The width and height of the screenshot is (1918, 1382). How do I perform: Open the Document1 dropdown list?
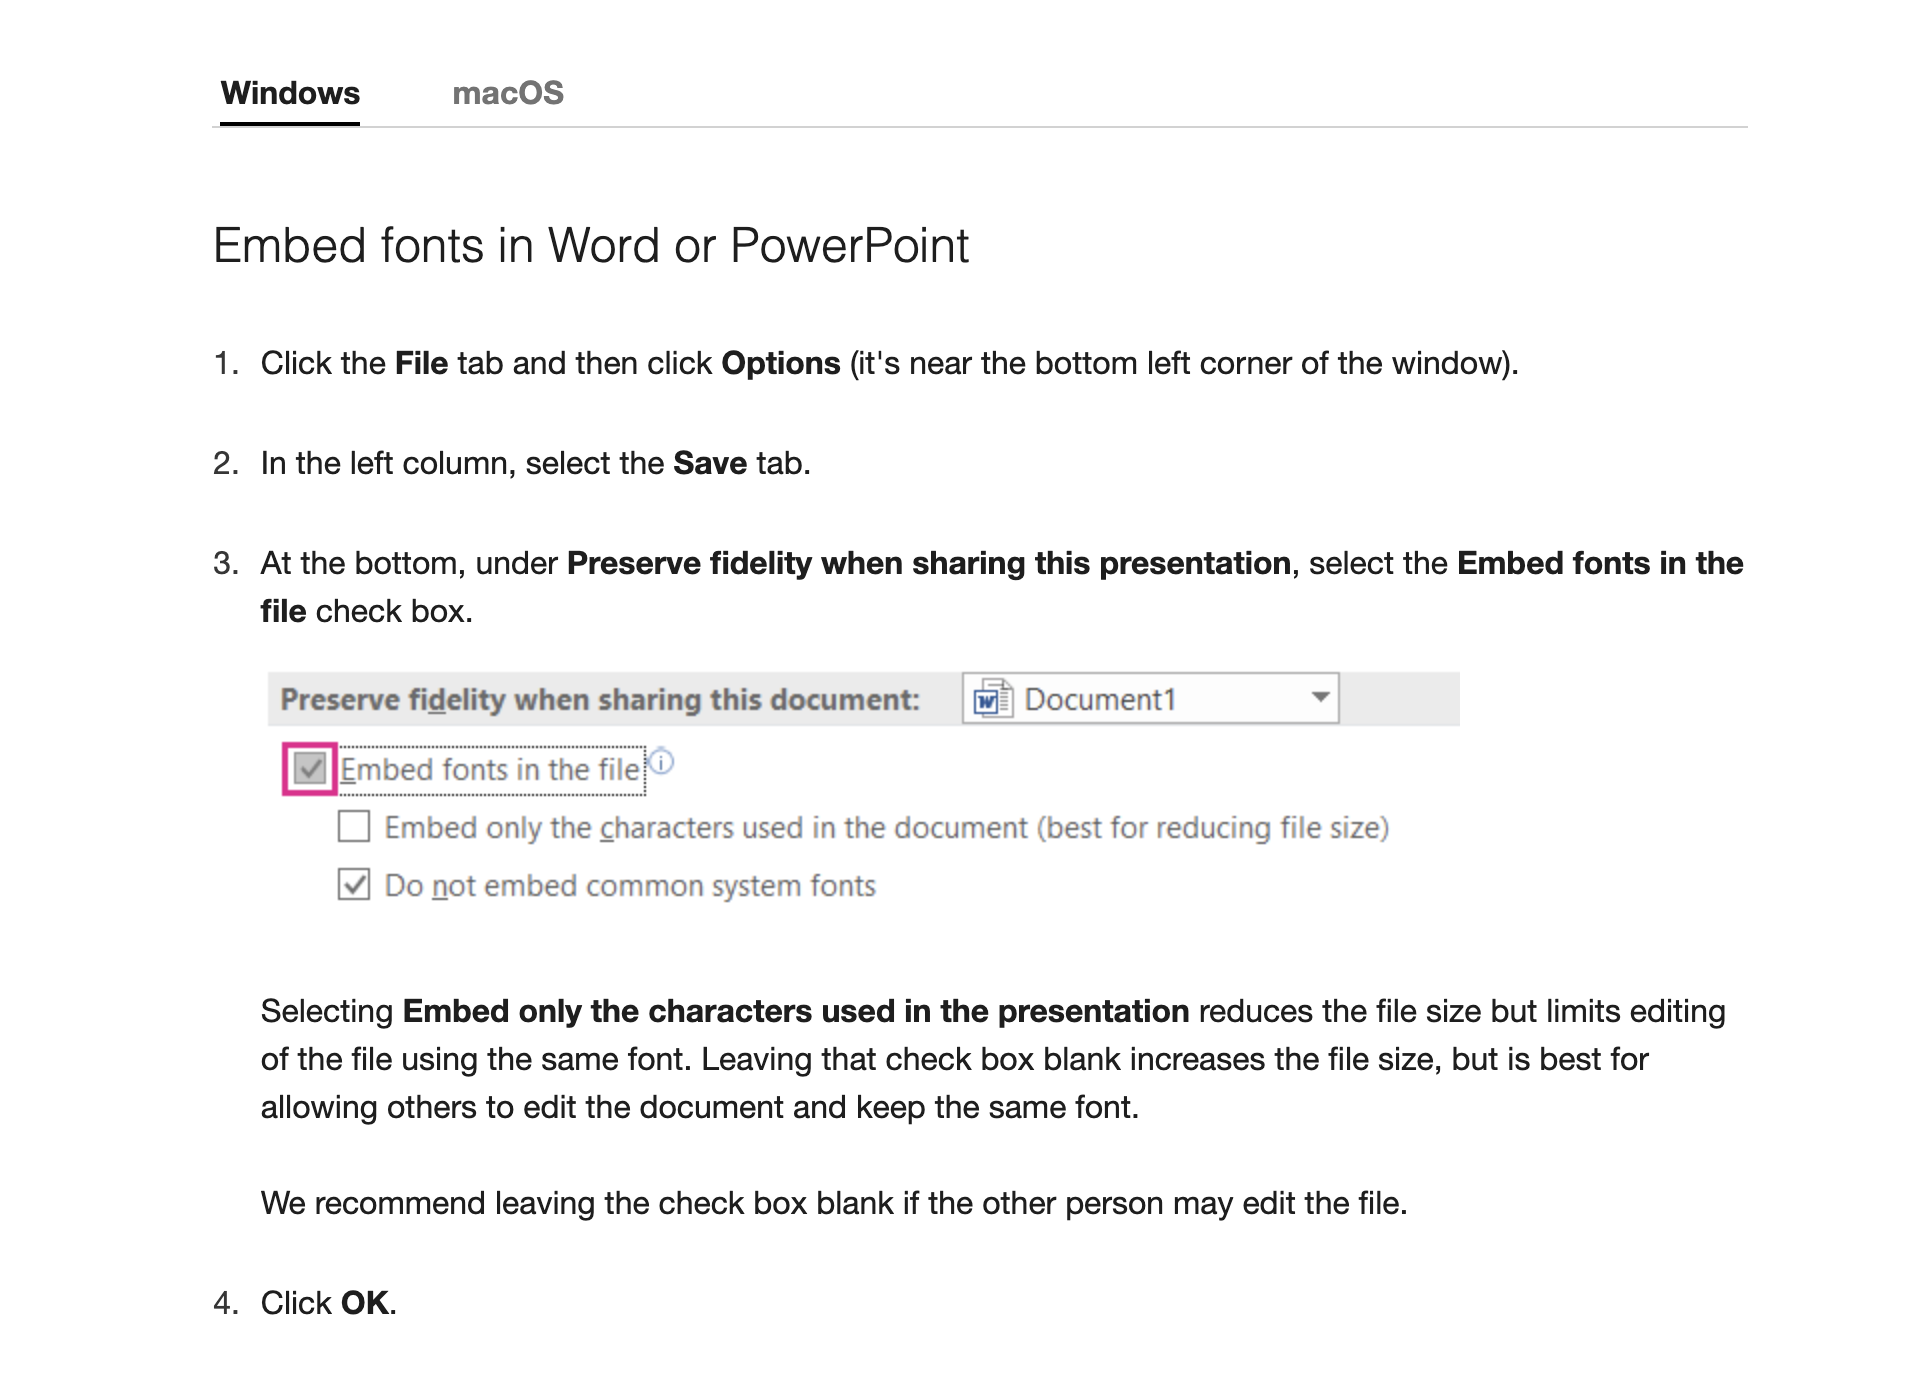pyautogui.click(x=1151, y=698)
